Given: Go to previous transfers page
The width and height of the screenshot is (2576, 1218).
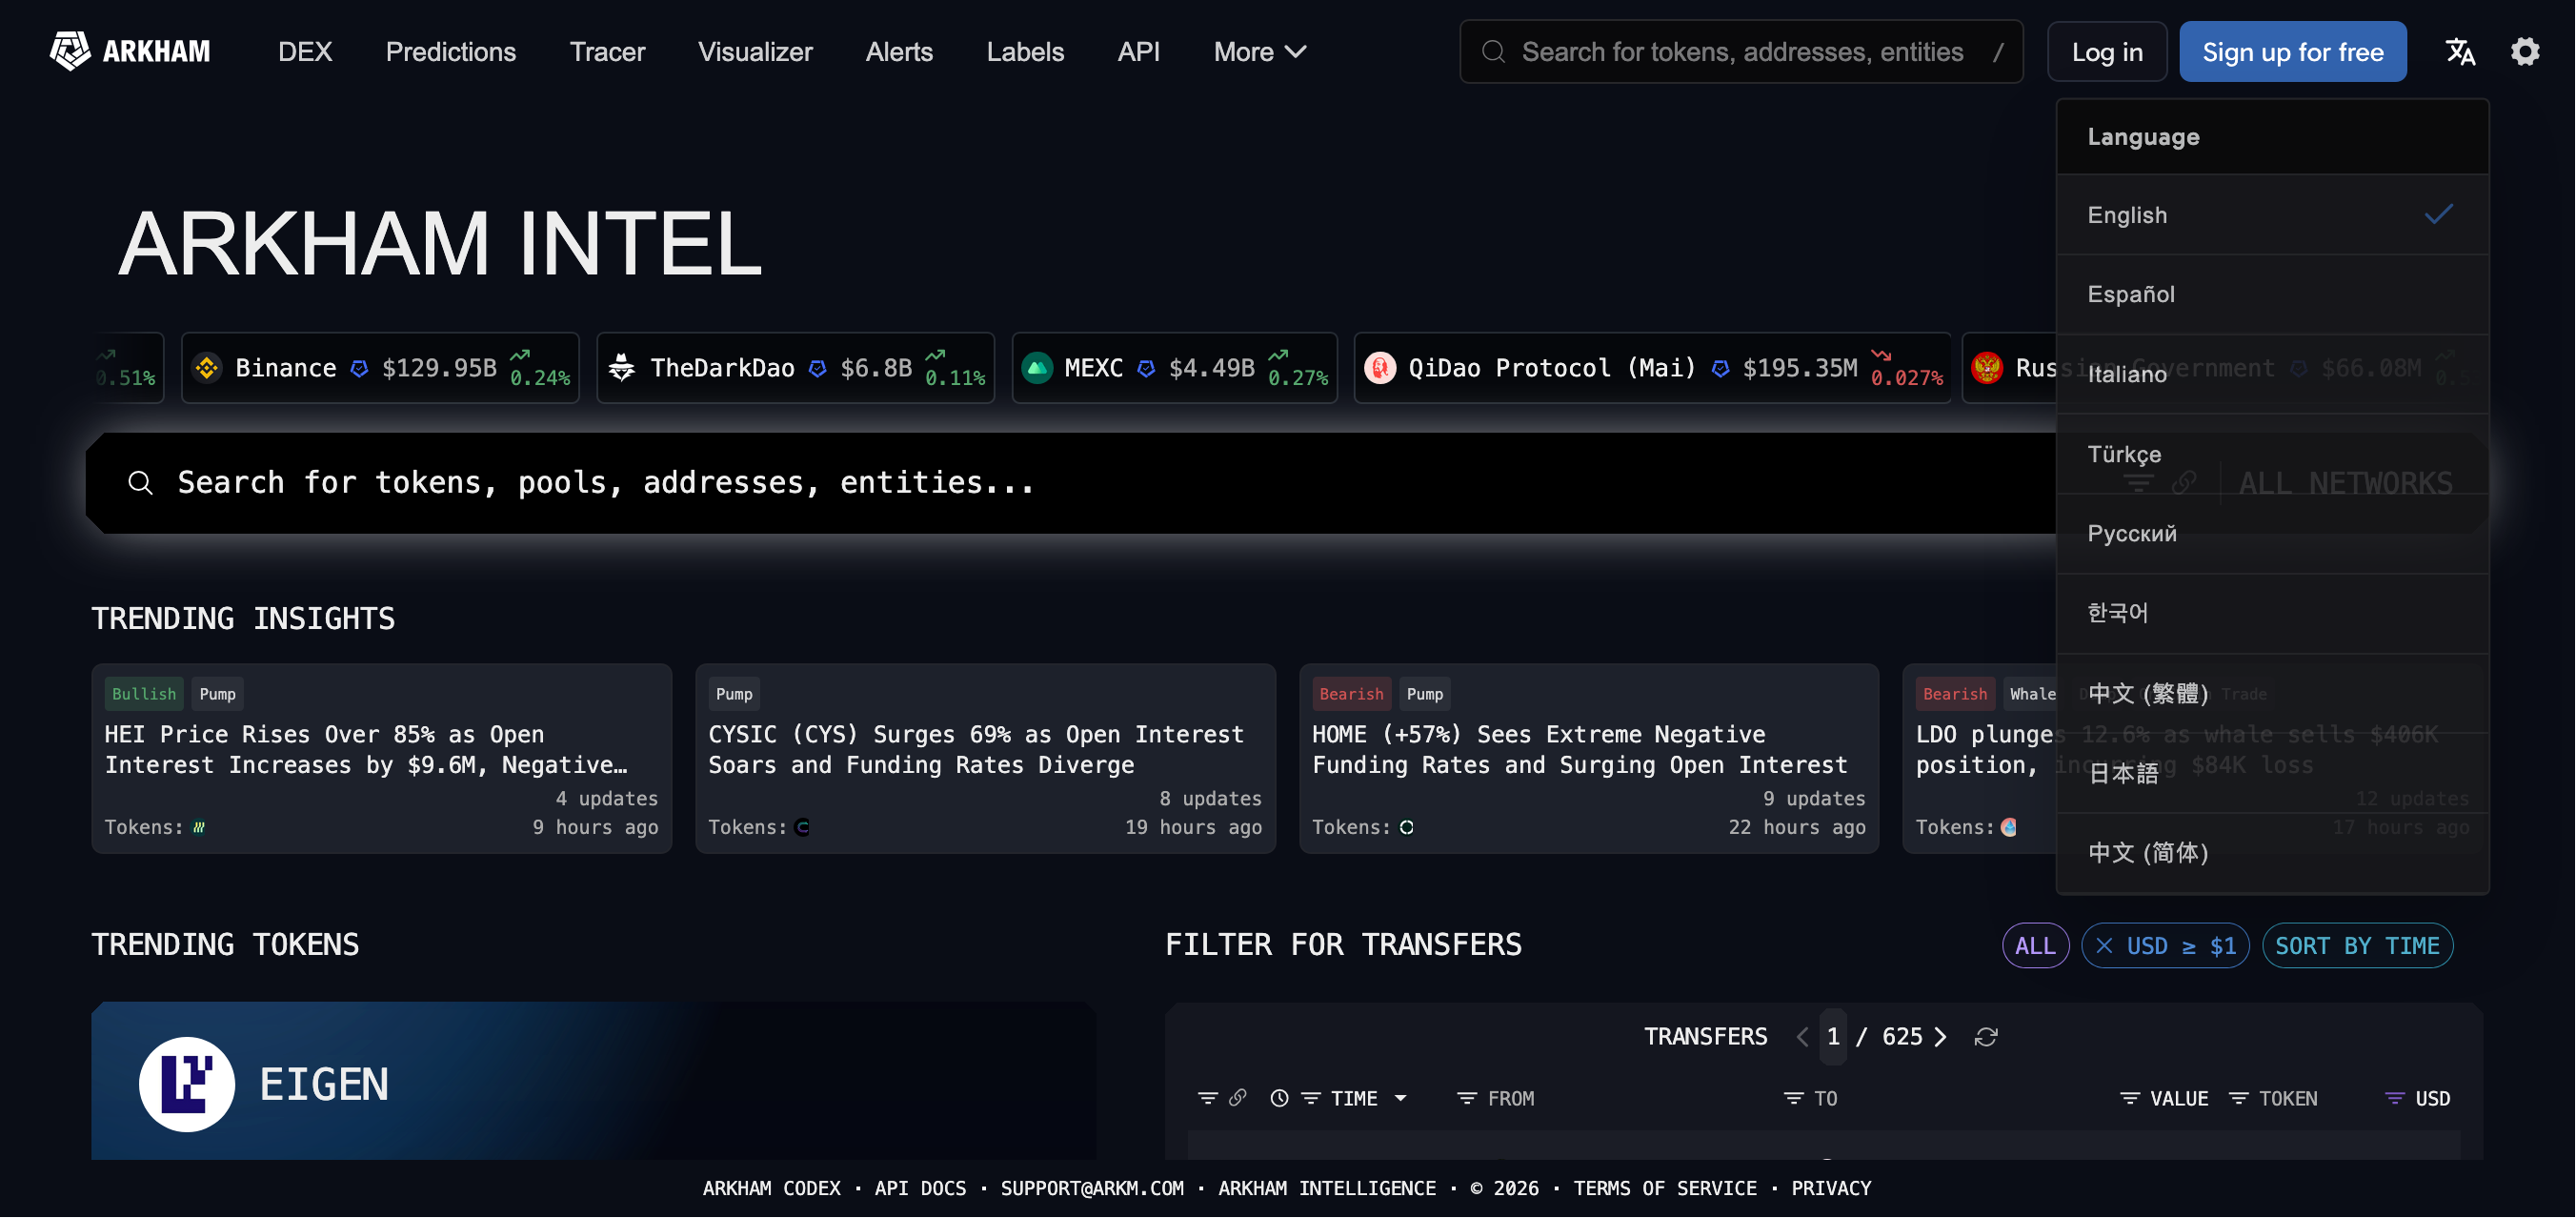Looking at the screenshot, I should [x=1802, y=1037].
